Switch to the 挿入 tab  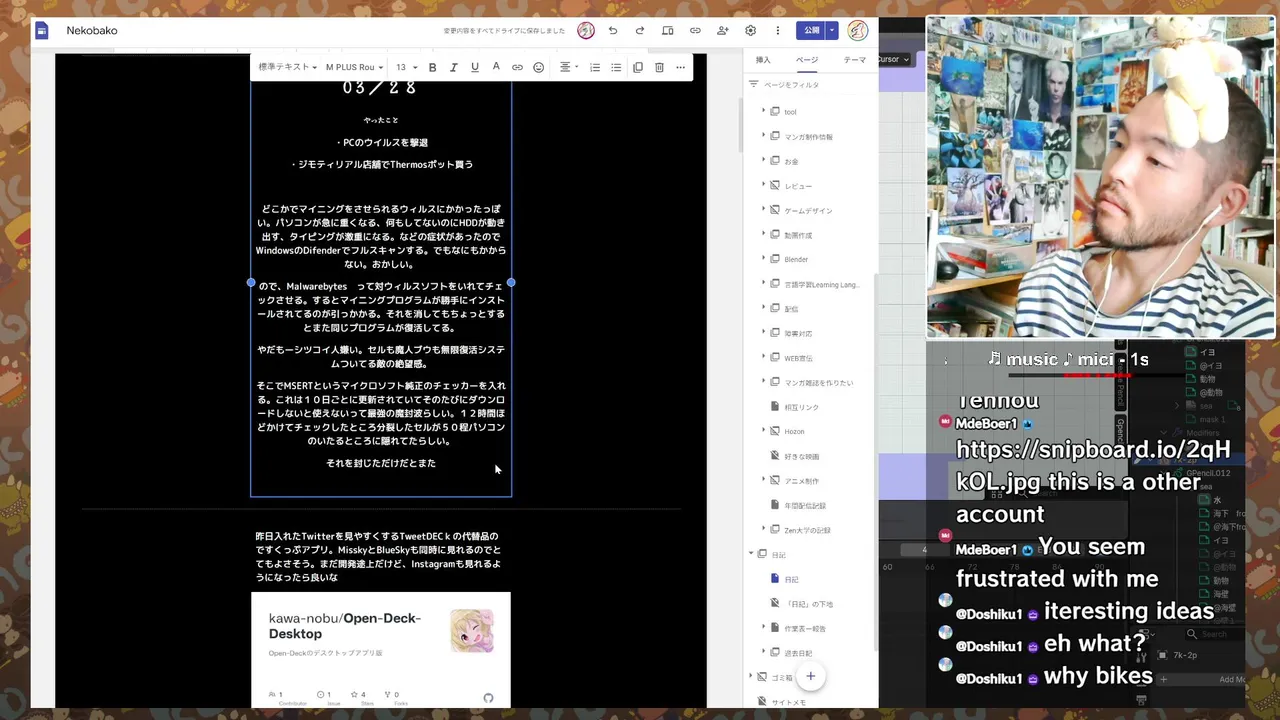763,60
